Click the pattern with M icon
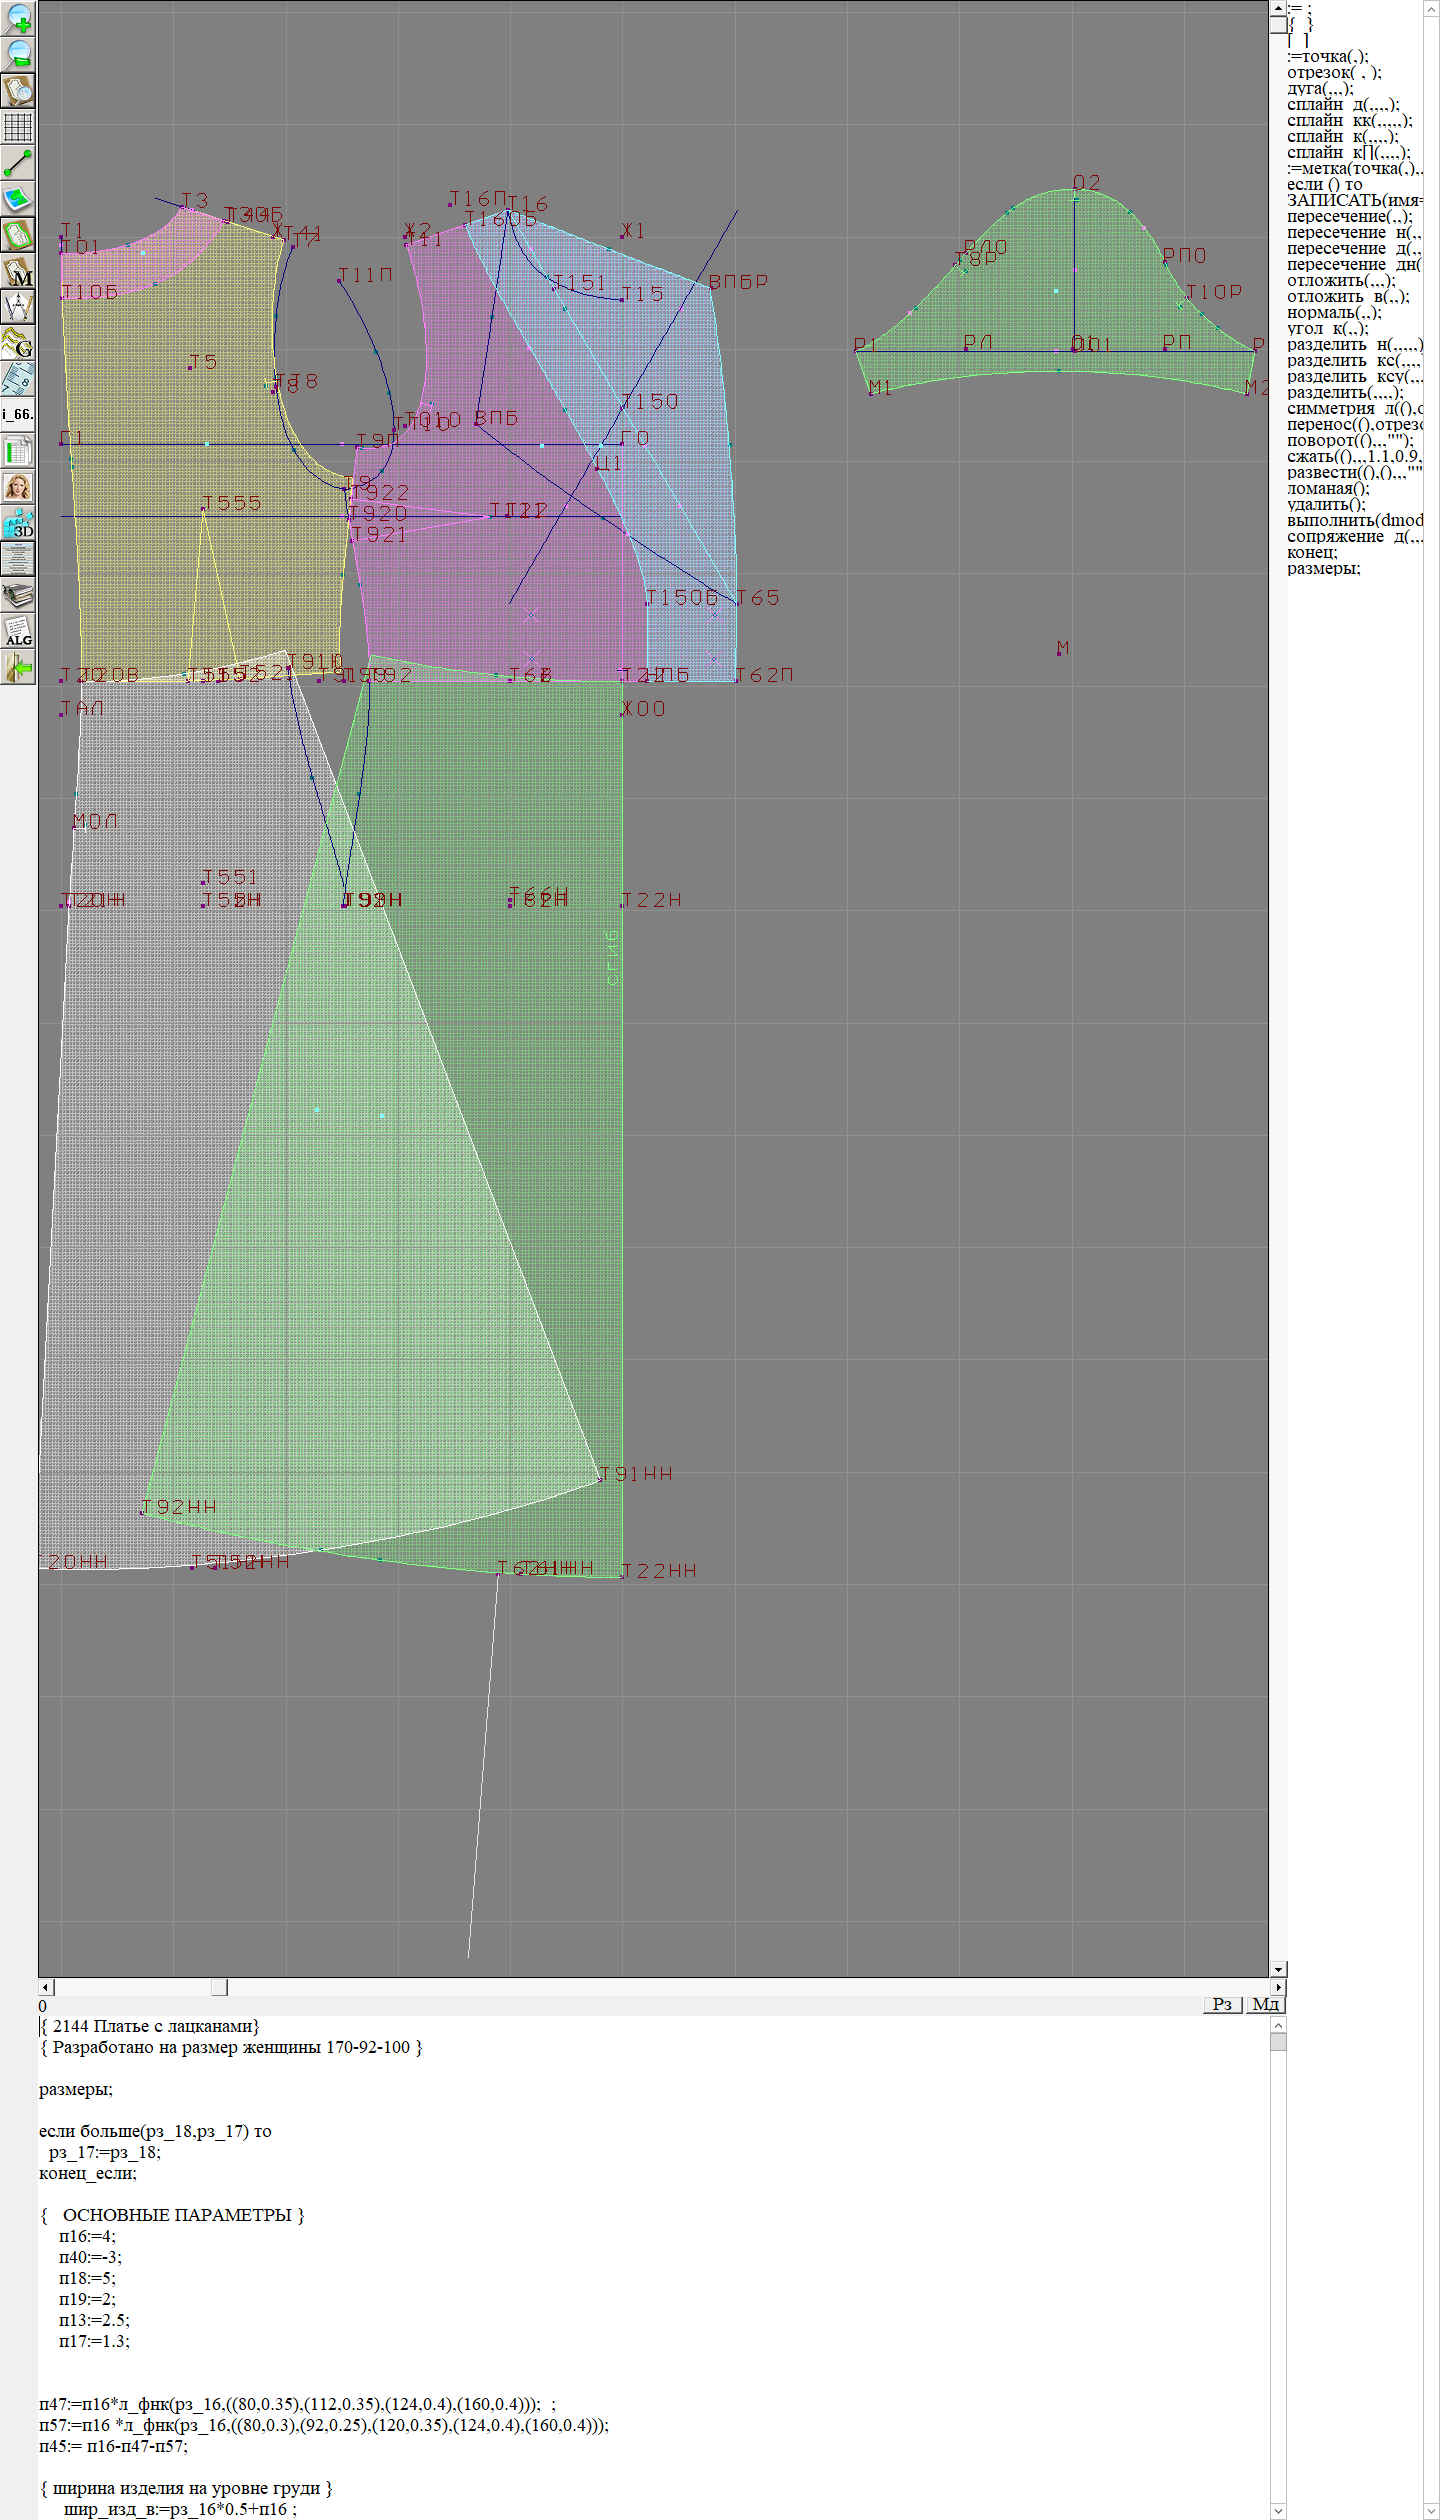 pyautogui.click(x=18, y=271)
